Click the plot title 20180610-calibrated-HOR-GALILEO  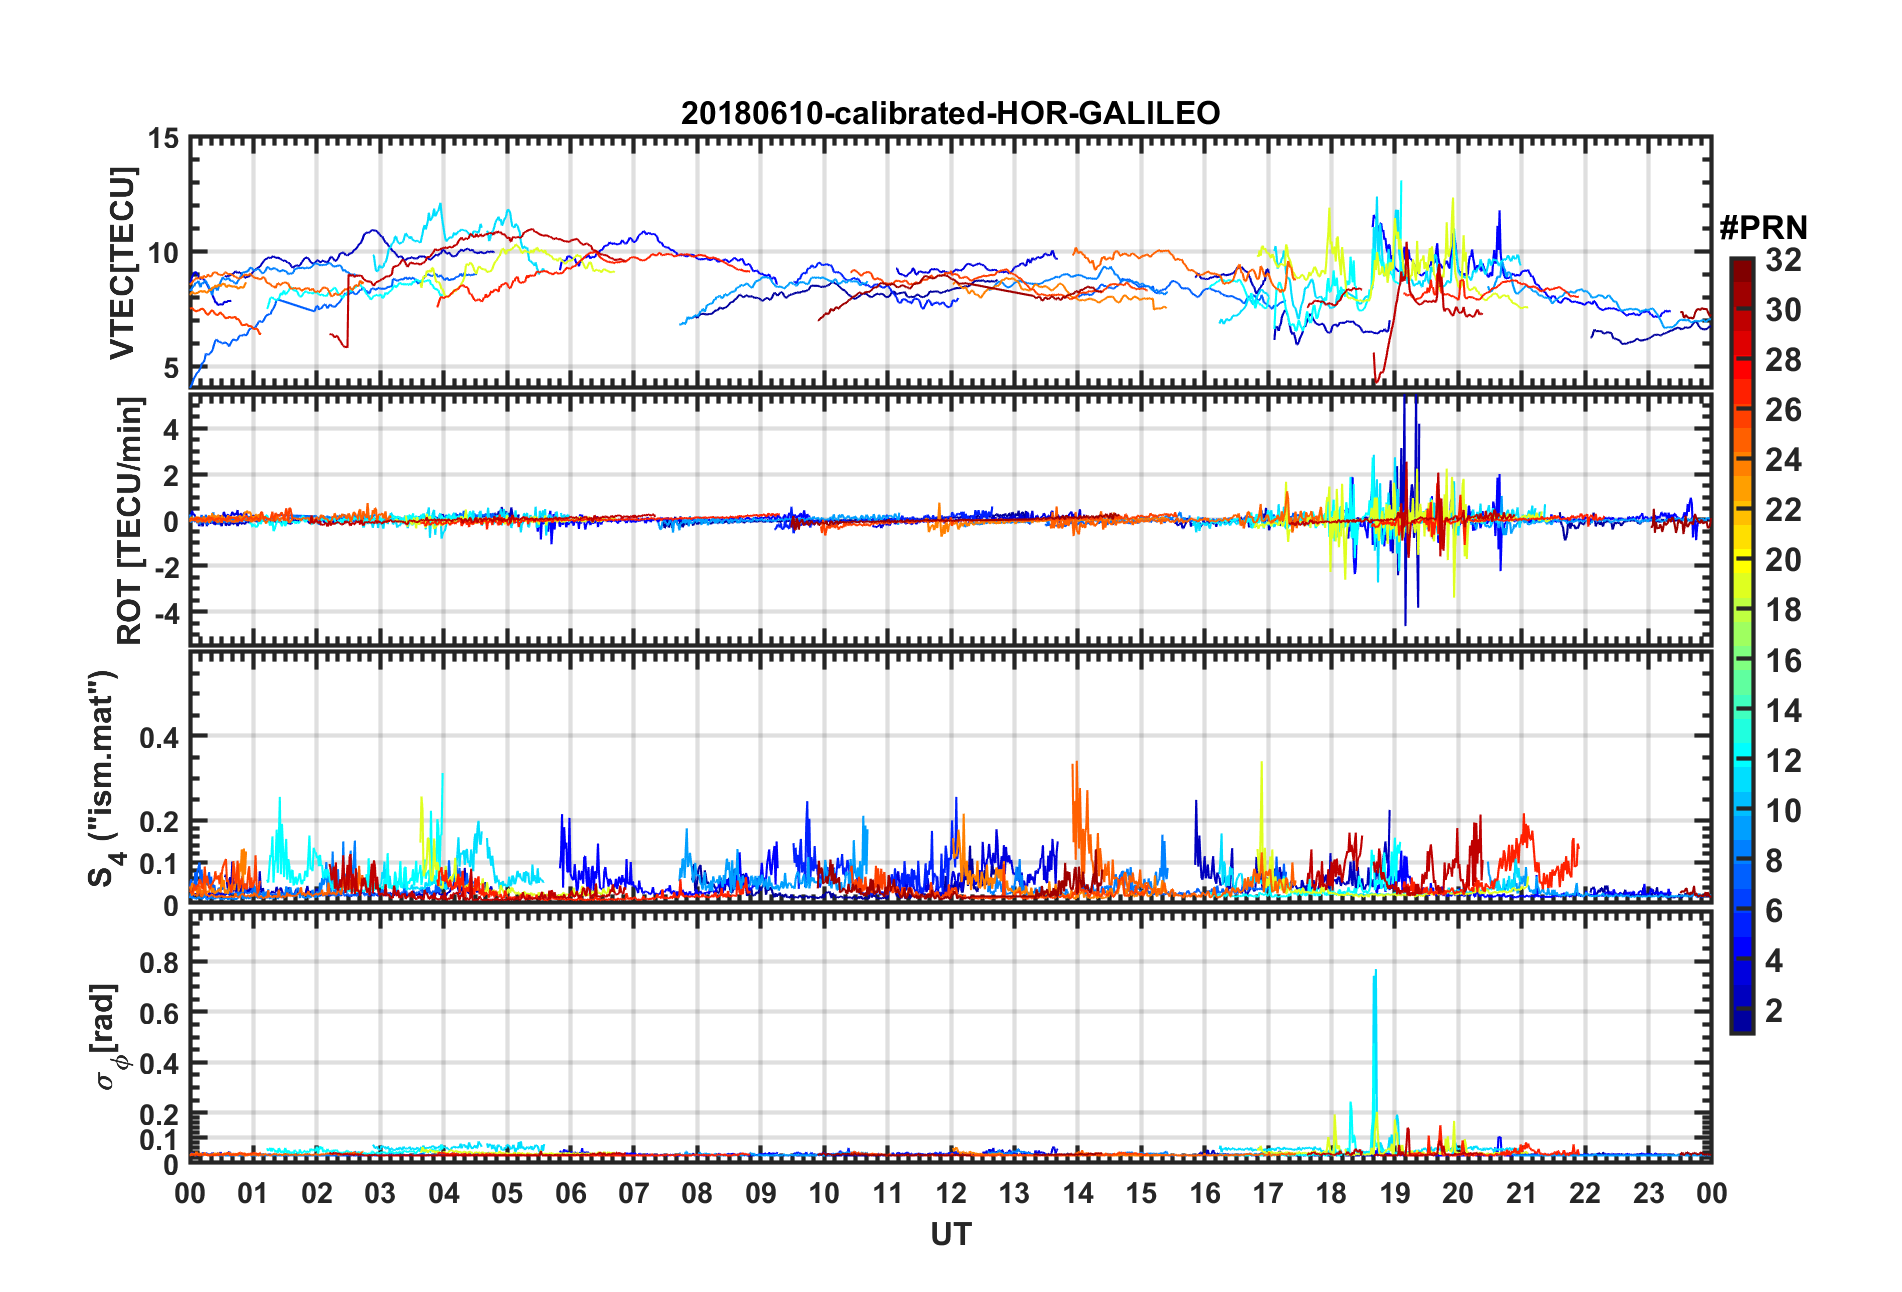click(950, 113)
